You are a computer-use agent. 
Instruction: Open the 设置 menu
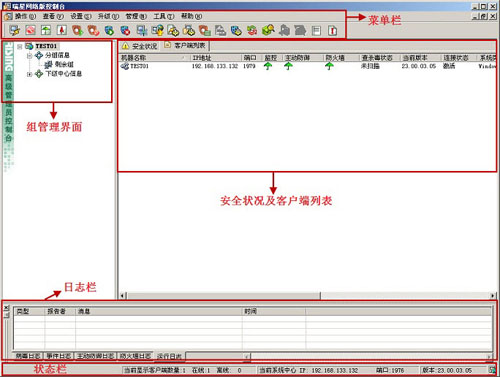pyautogui.click(x=81, y=16)
